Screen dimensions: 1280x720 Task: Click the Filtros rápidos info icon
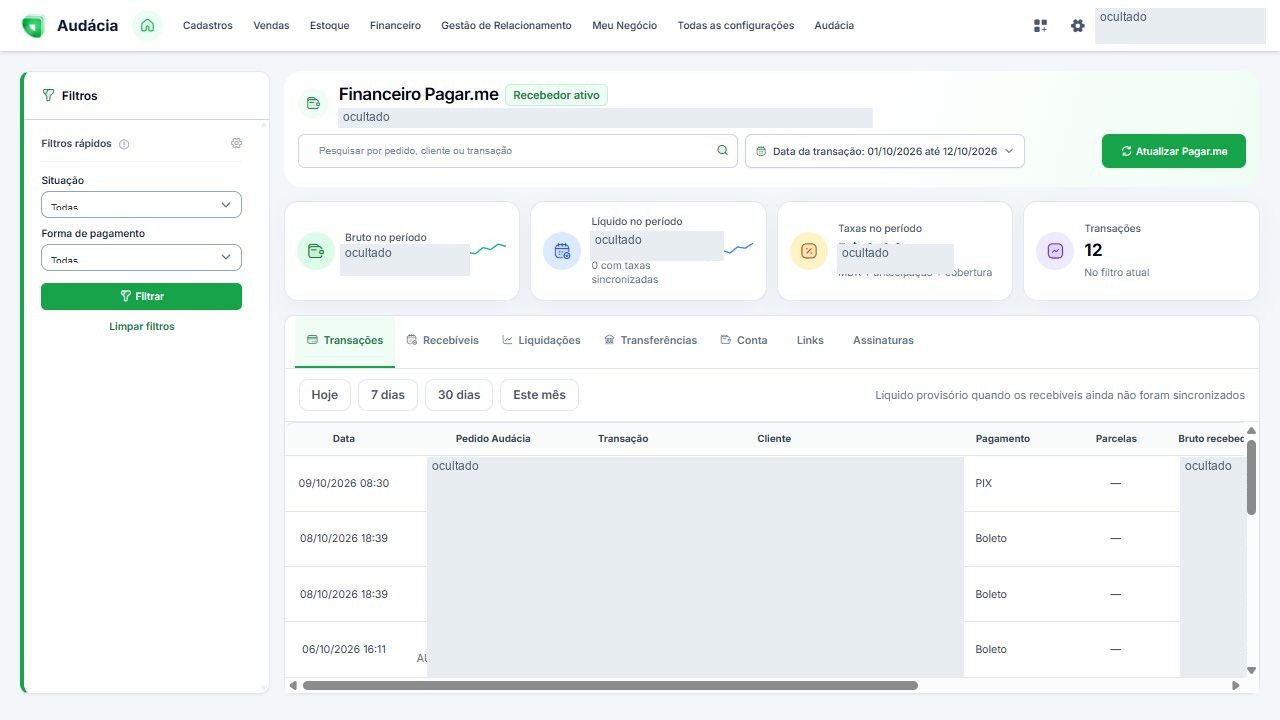pos(124,144)
